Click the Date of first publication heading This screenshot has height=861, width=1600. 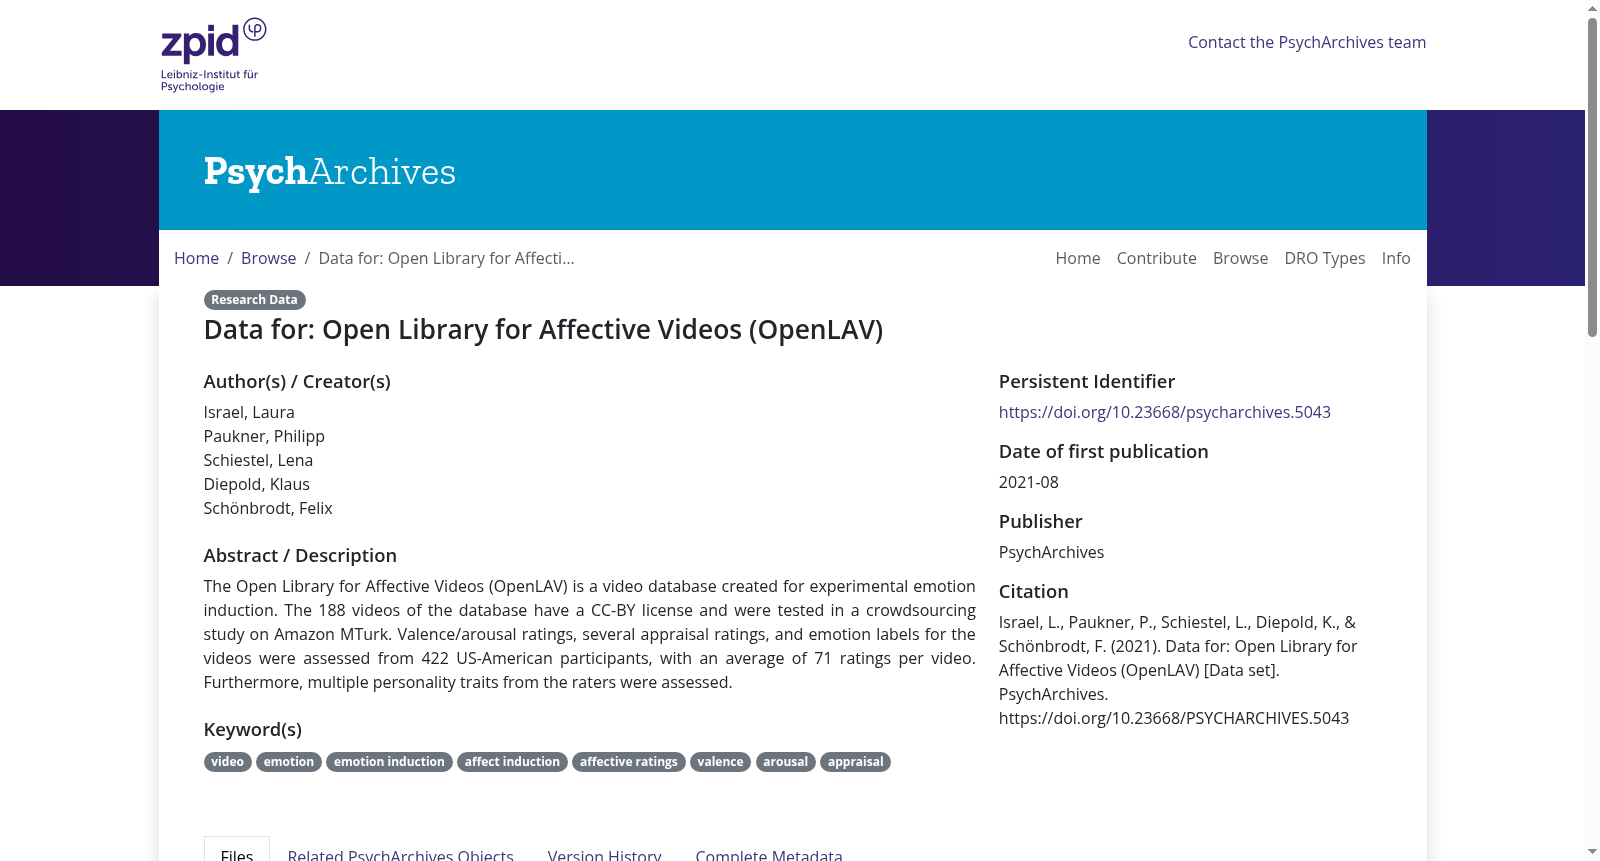(1104, 451)
